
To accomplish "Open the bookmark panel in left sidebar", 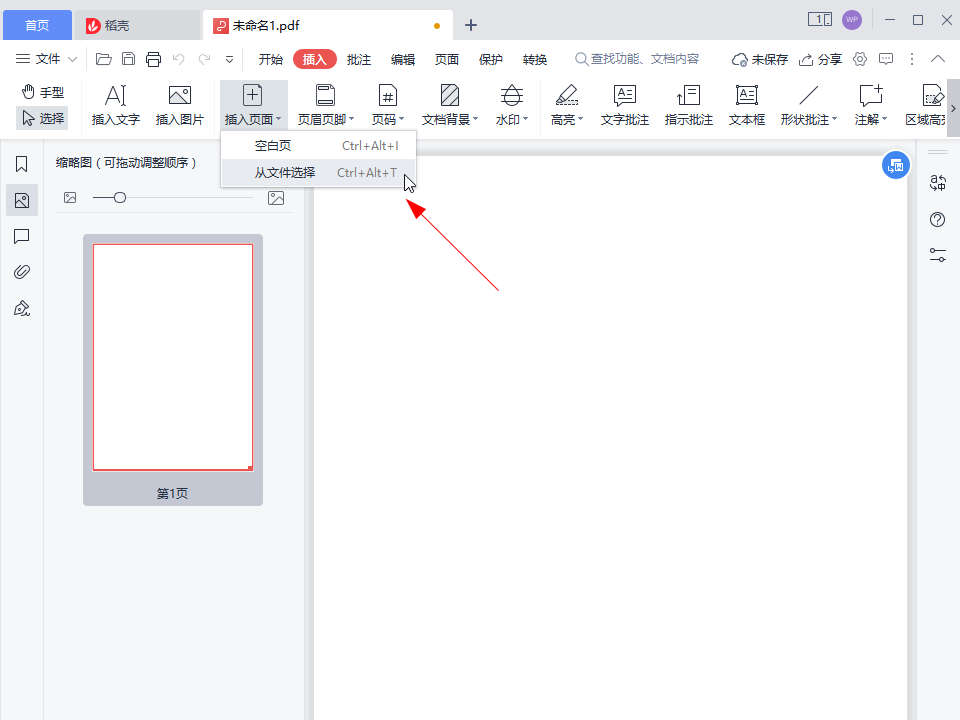I will [21, 164].
